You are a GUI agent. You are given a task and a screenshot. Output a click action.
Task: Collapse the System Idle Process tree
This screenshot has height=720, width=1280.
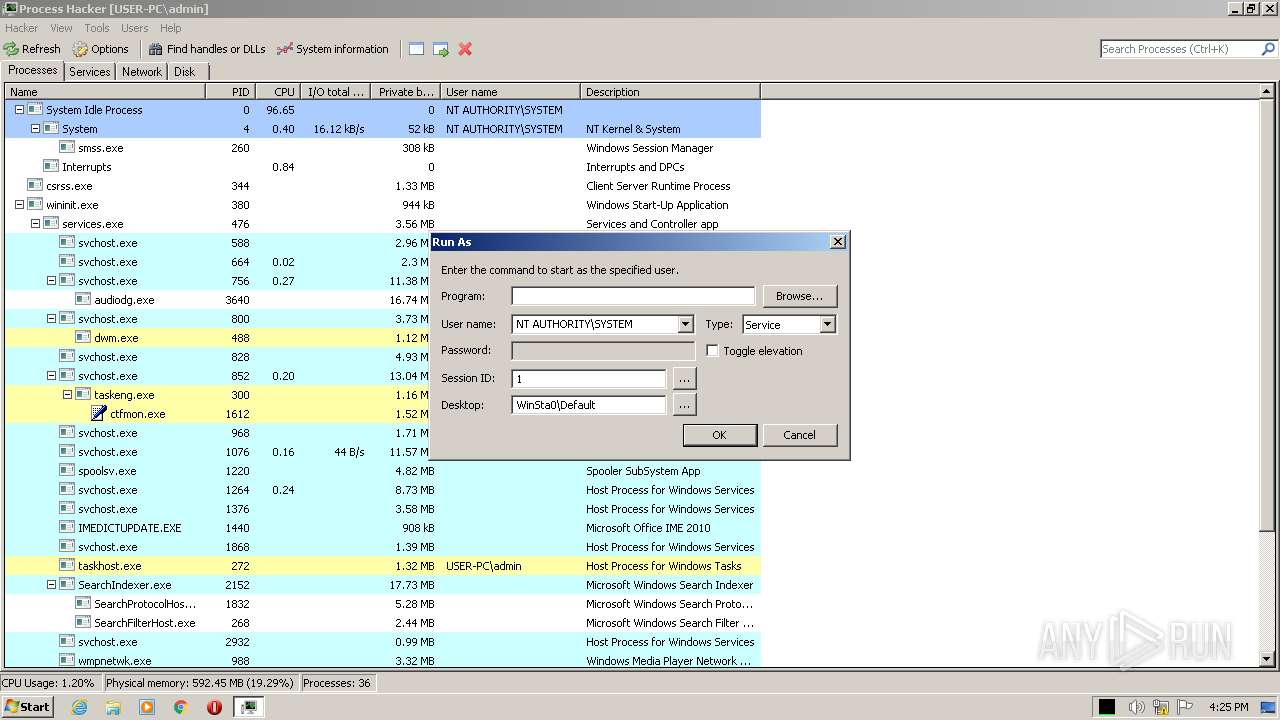pyautogui.click(x=19, y=109)
